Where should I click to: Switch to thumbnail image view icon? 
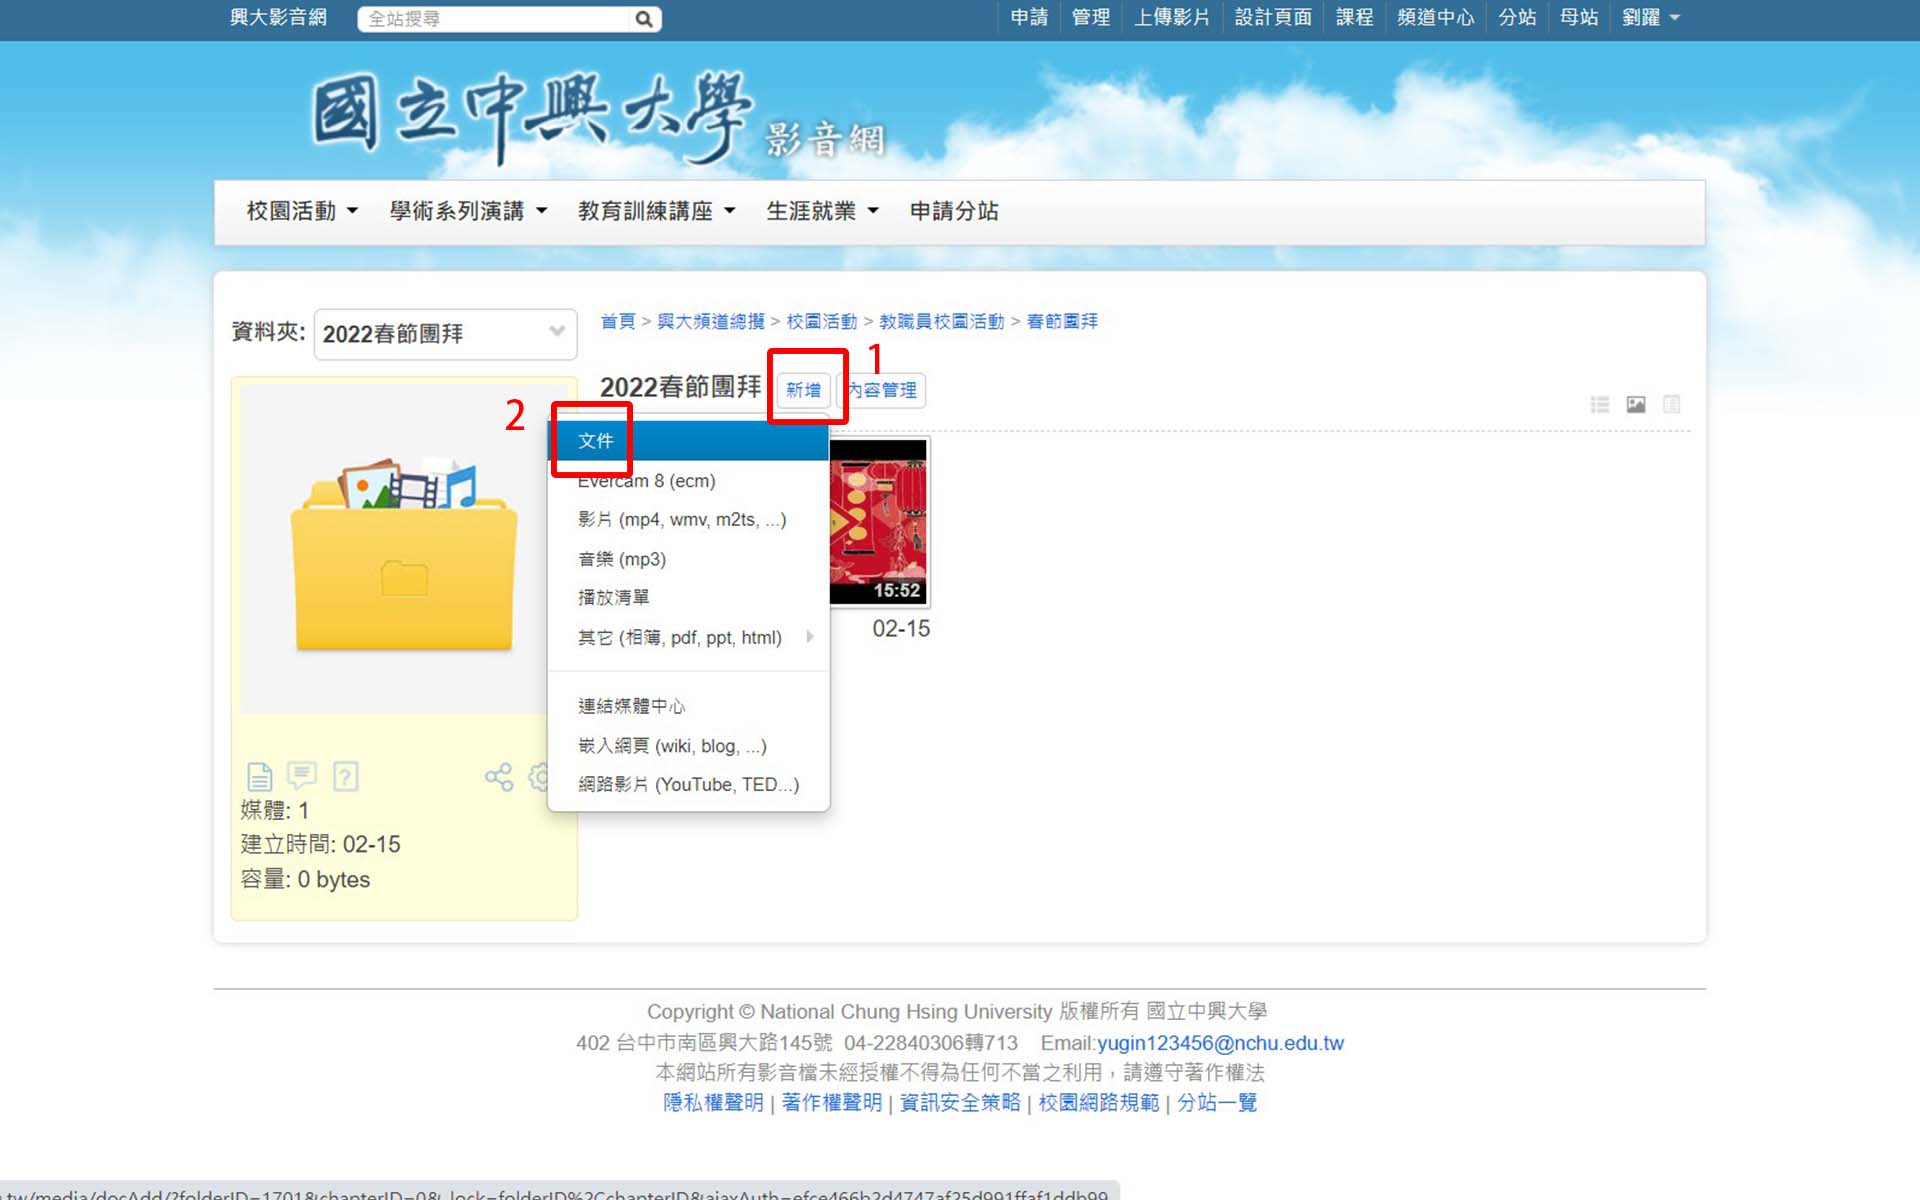tap(1636, 404)
